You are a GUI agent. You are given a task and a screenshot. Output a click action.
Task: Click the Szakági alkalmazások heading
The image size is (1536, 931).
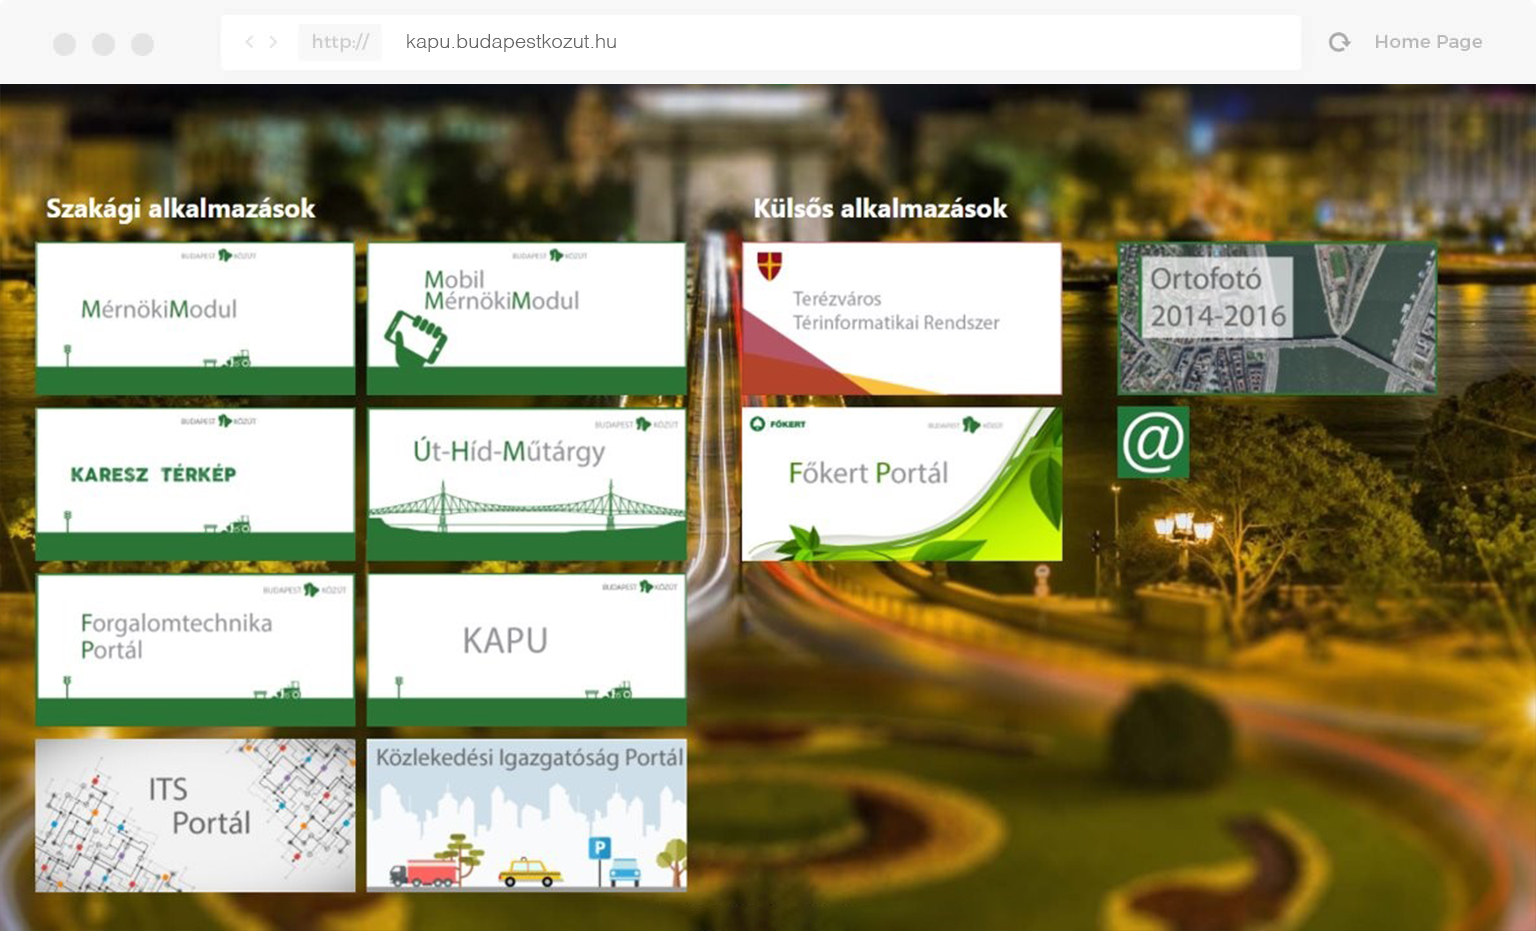pos(180,209)
